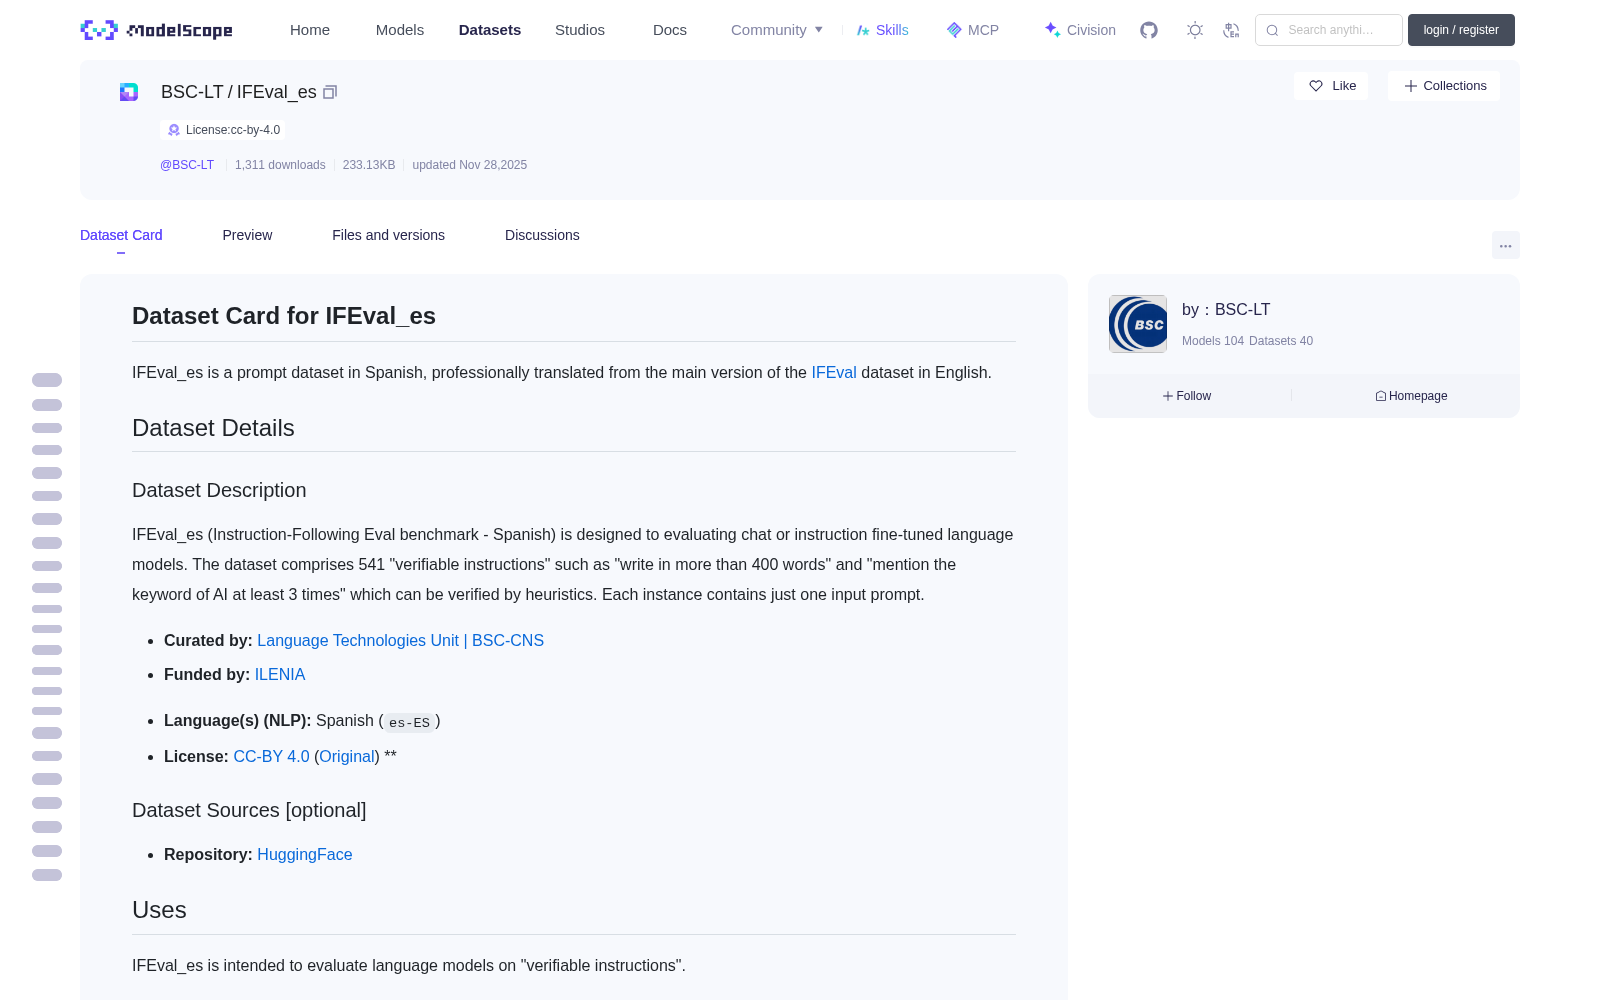
Task: Click Datasets 40 count in sidebar
Action: 1281,341
